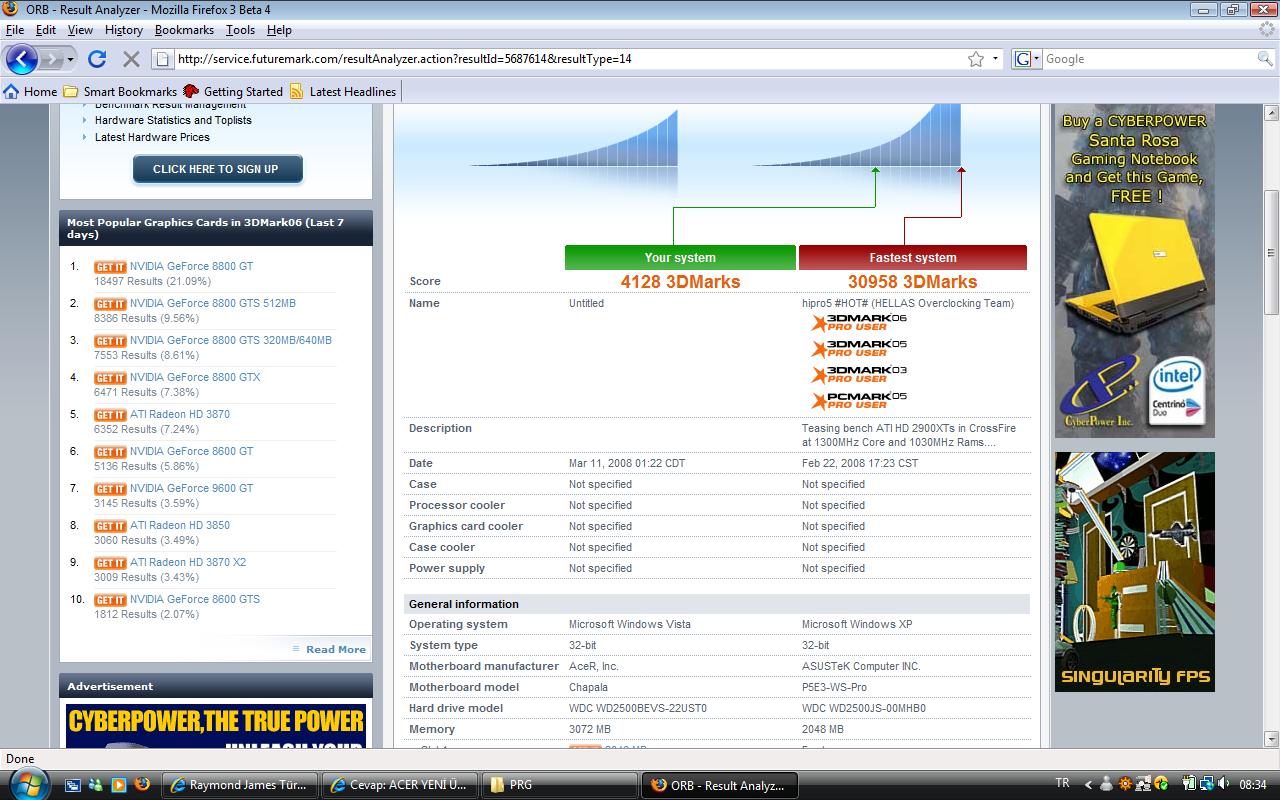The image size is (1280, 800).
Task: Bookmark this page with the star icon
Action: (x=976, y=59)
